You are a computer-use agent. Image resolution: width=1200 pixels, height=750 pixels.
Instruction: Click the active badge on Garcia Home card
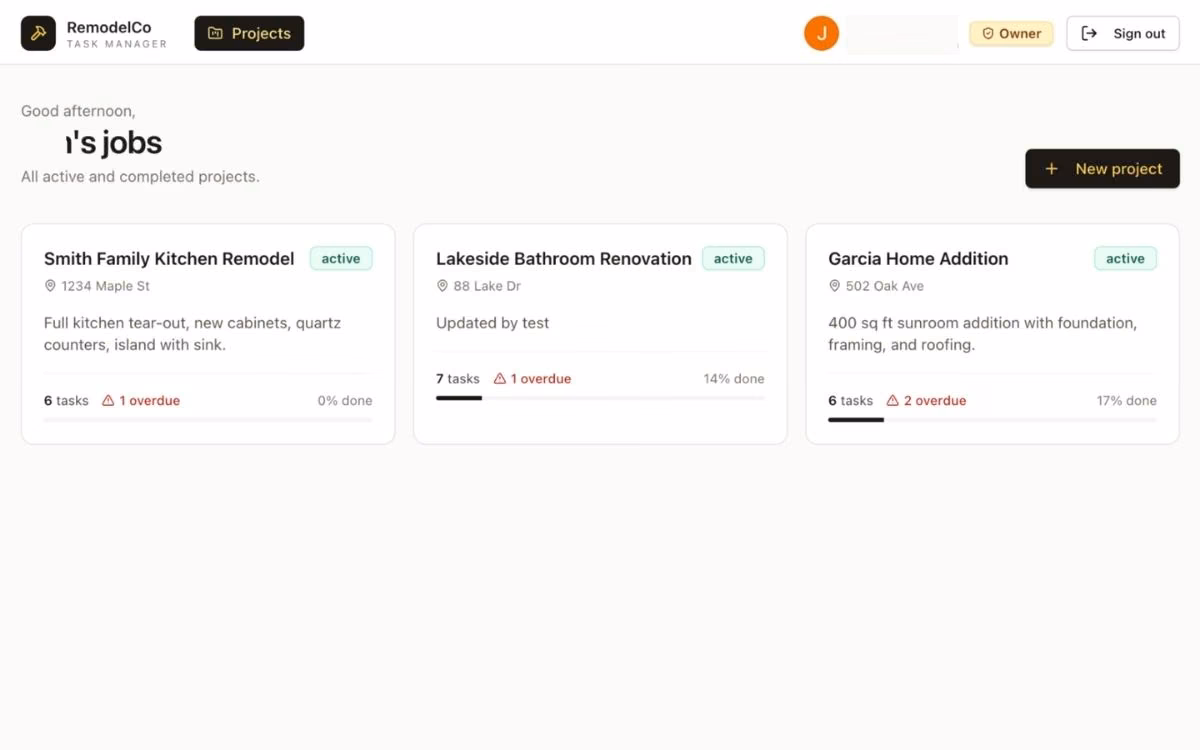1125,258
